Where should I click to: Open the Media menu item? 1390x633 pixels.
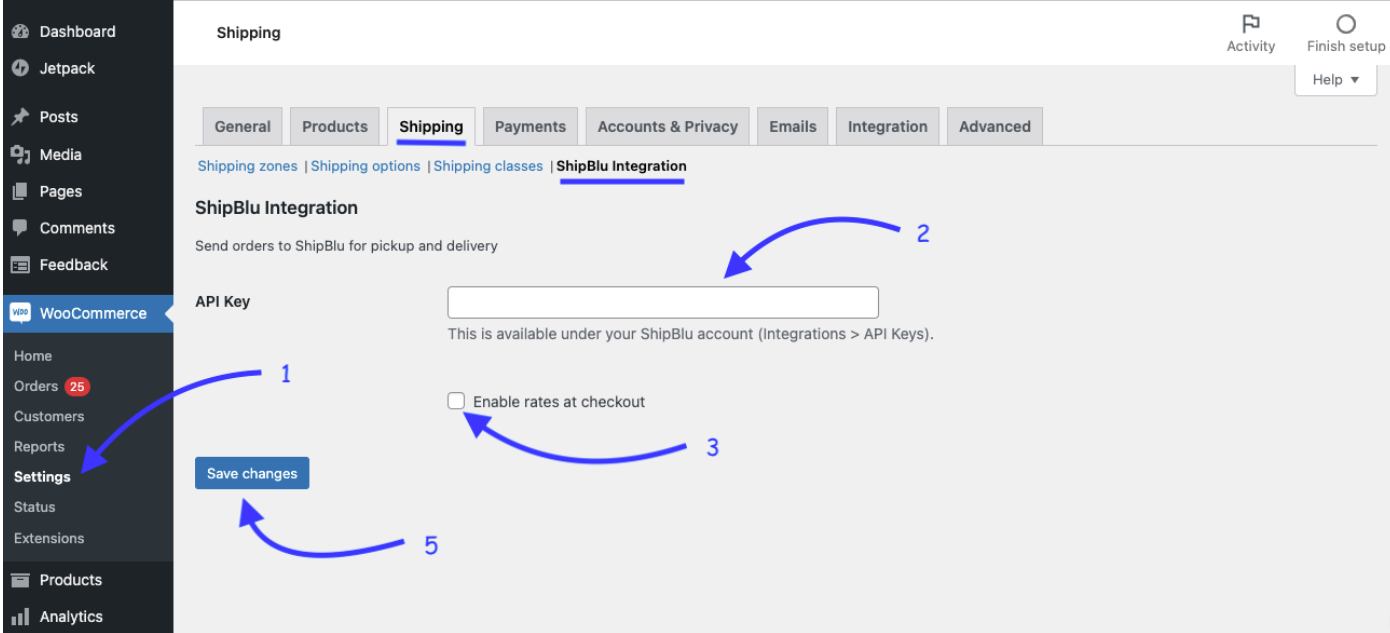pos(86,154)
